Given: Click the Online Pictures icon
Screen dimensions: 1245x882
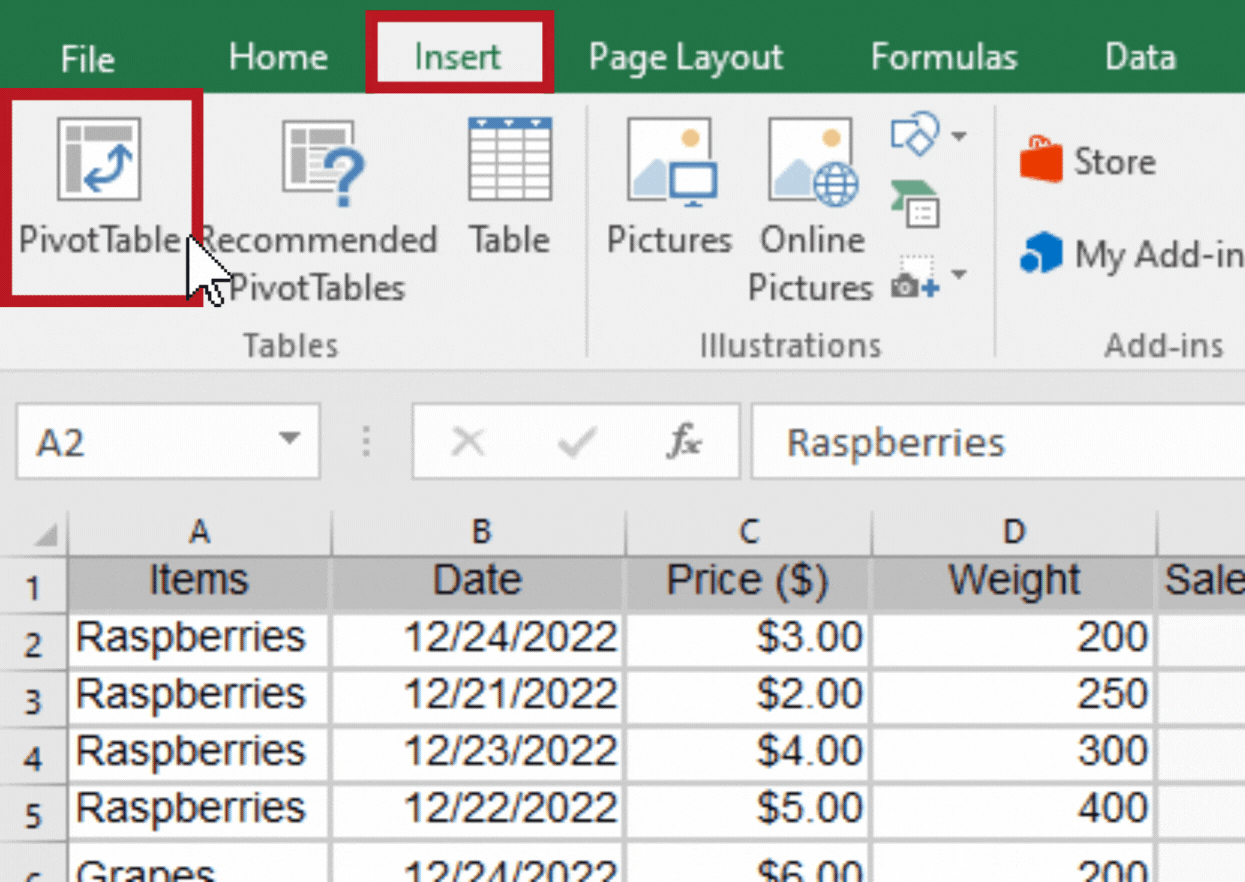Looking at the screenshot, I should pyautogui.click(x=810, y=160).
